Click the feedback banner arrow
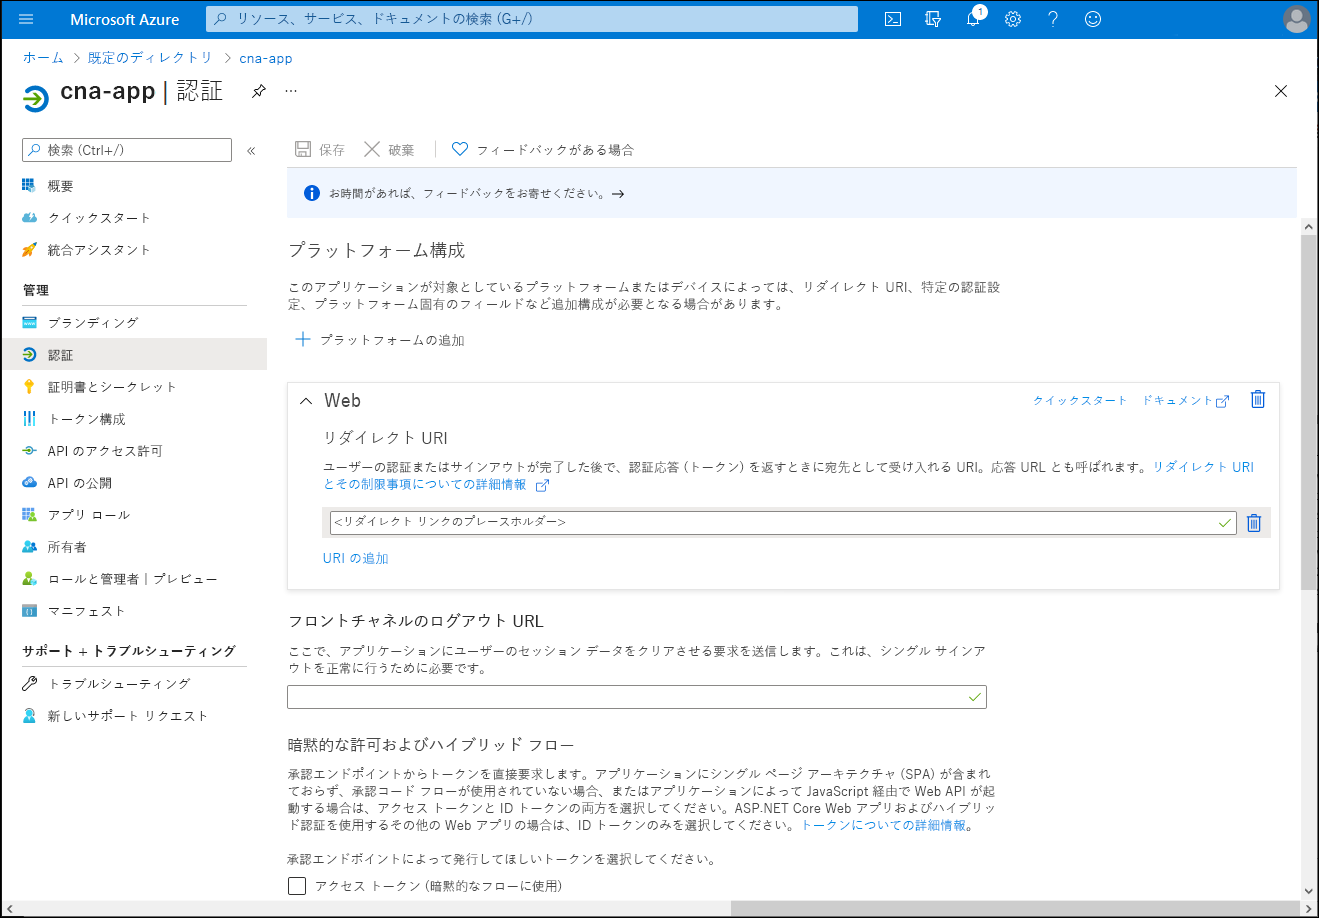The image size is (1319, 918). point(618,194)
